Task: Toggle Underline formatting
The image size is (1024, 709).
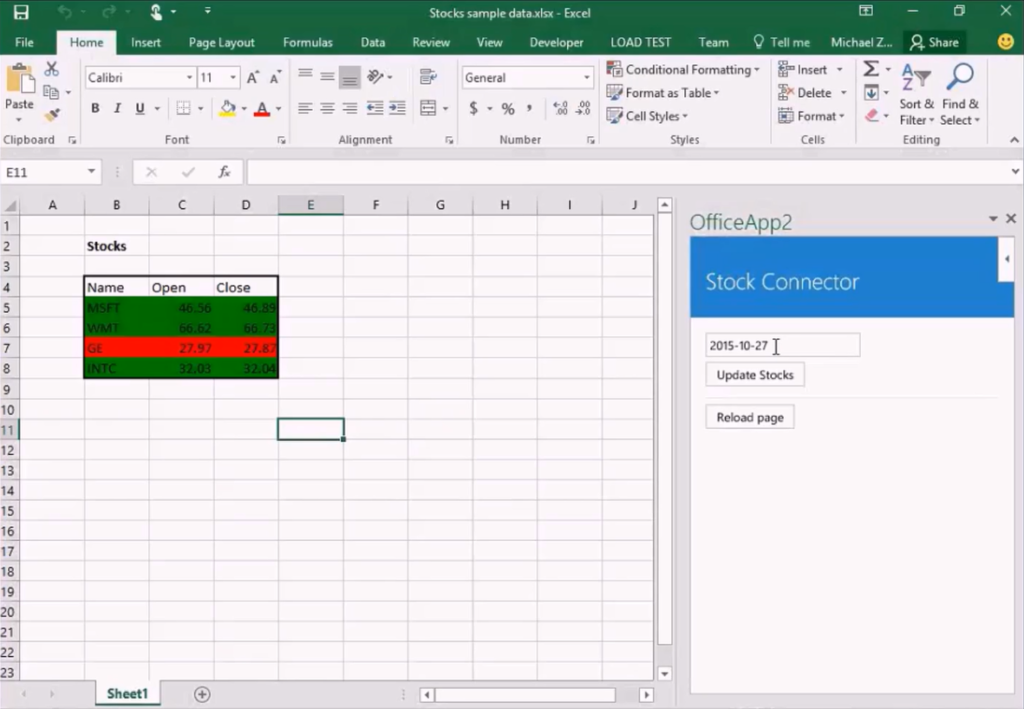Action: [140, 108]
